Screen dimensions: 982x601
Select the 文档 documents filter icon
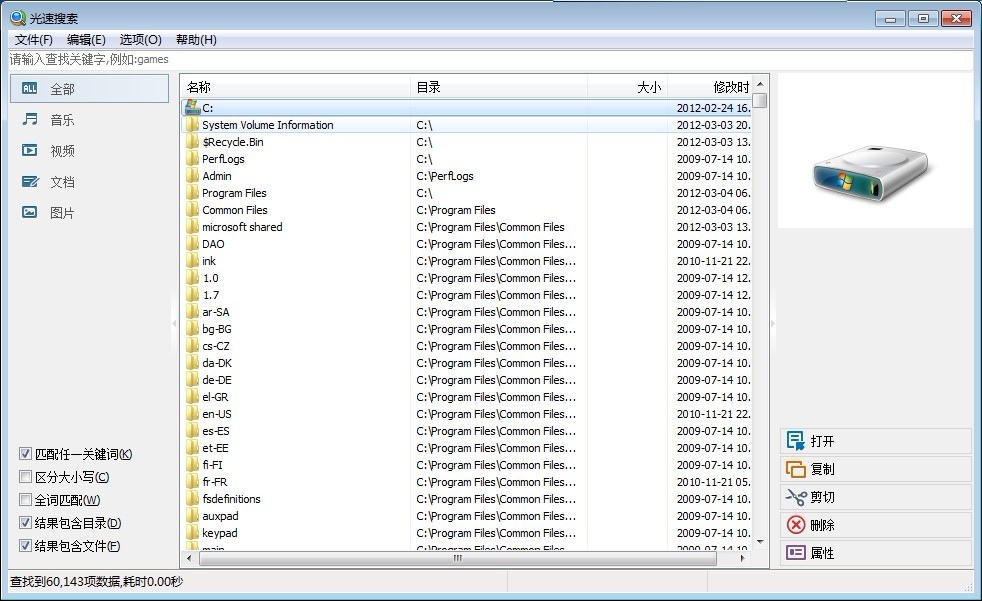coord(30,182)
